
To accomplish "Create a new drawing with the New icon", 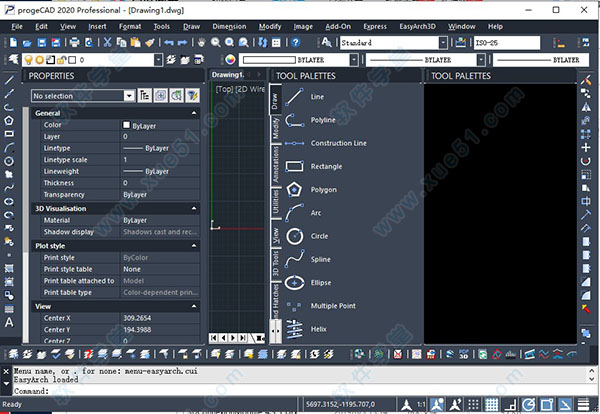I will [13, 42].
